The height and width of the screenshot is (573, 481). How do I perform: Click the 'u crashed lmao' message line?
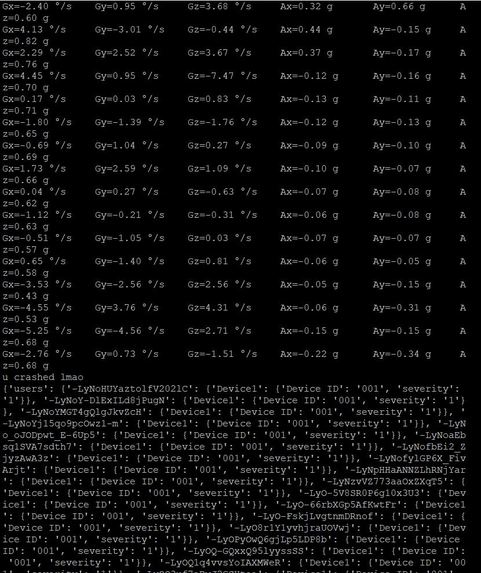coord(43,377)
